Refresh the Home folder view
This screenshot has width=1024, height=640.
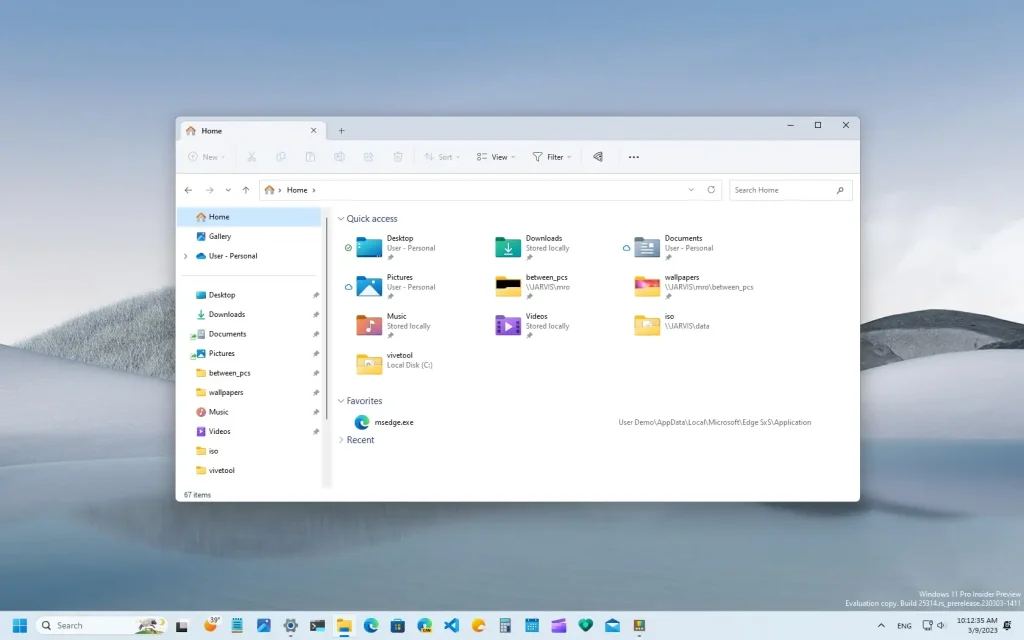click(711, 190)
